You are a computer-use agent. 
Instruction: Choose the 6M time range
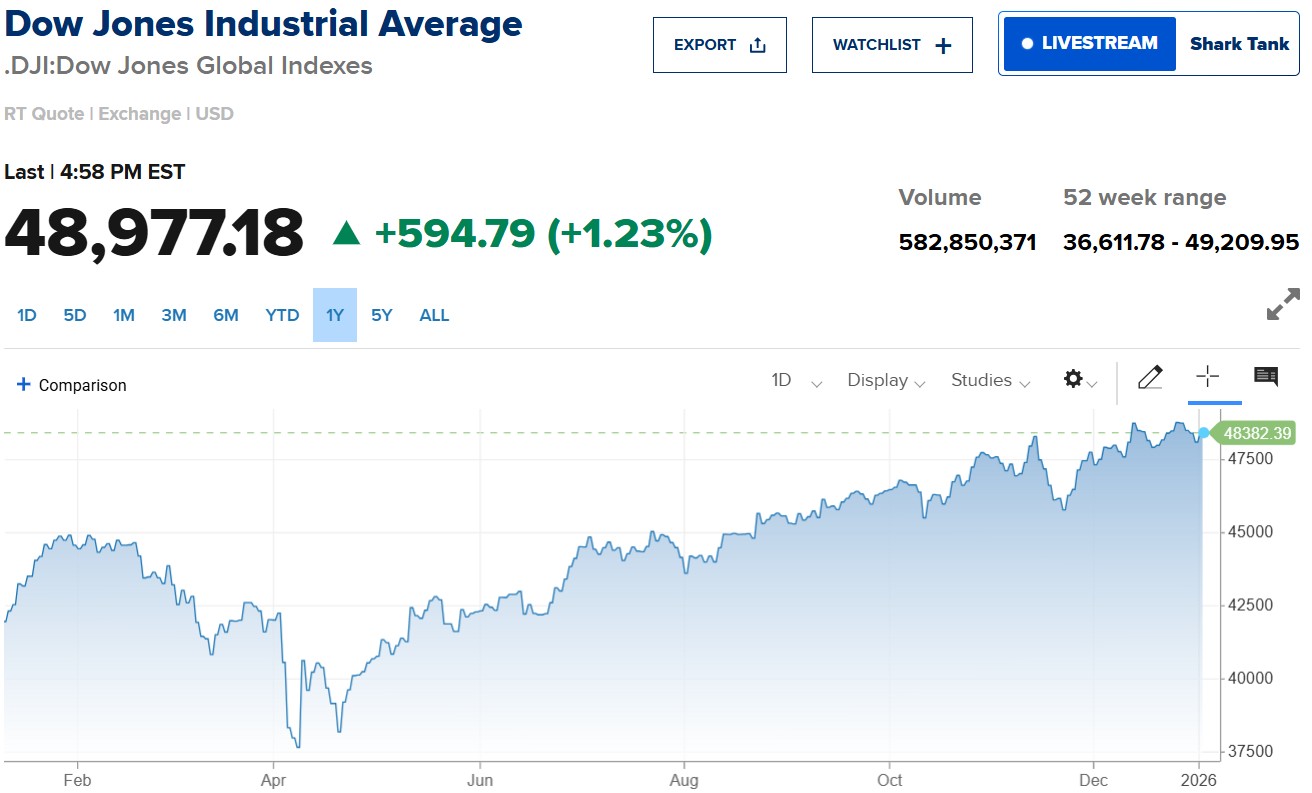pos(226,315)
